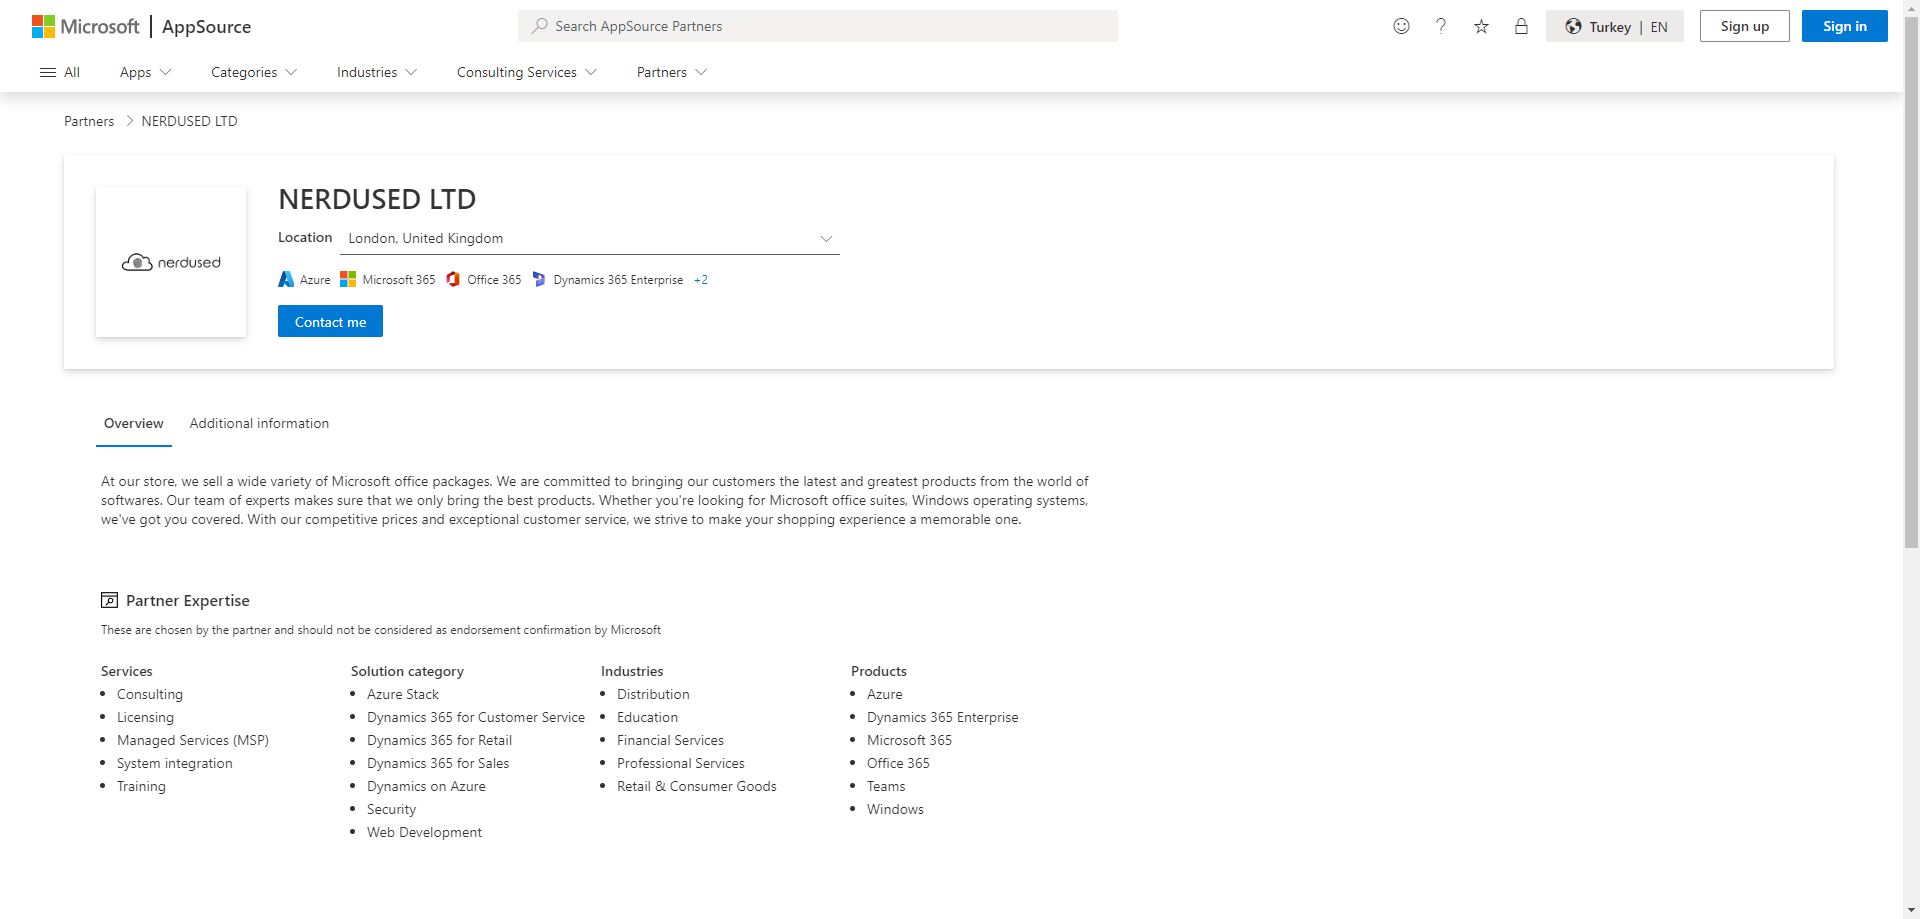Click the help question mark icon
Screen dimensions: 1920x919
click(x=1441, y=27)
